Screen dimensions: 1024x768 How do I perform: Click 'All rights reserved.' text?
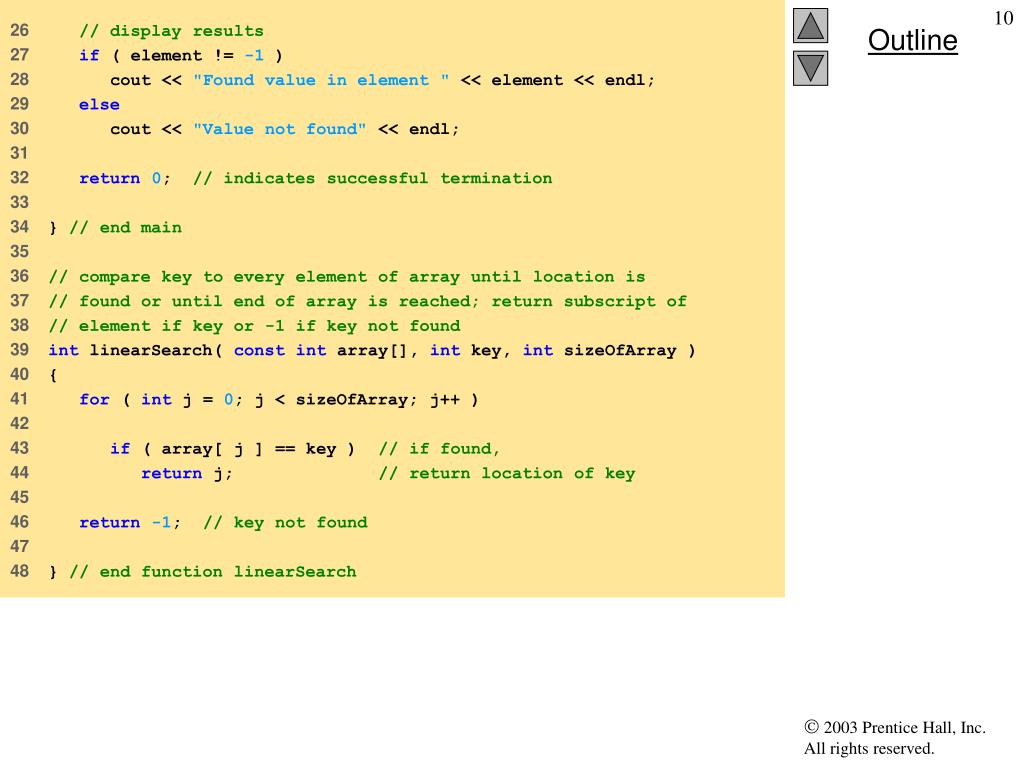pos(869,748)
